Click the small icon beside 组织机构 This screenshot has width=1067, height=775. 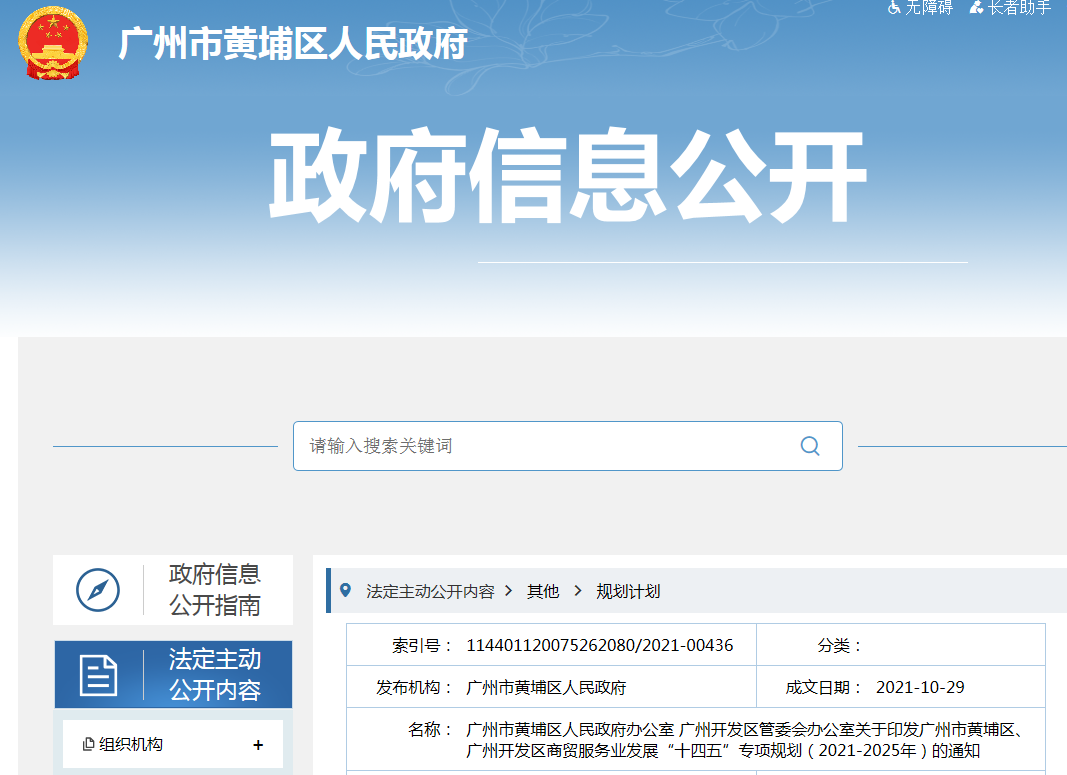pos(89,744)
